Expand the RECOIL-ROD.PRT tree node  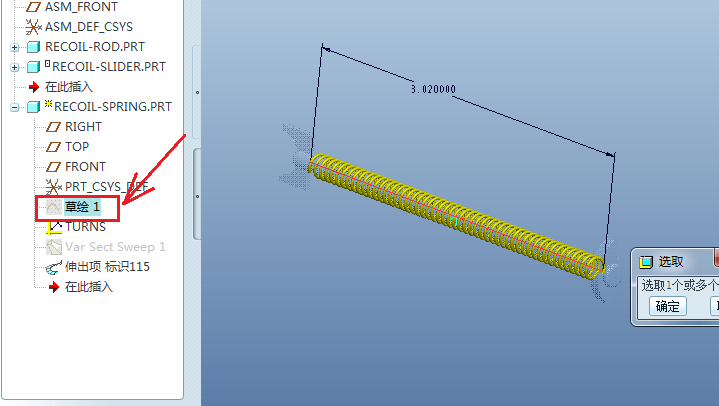[14, 47]
